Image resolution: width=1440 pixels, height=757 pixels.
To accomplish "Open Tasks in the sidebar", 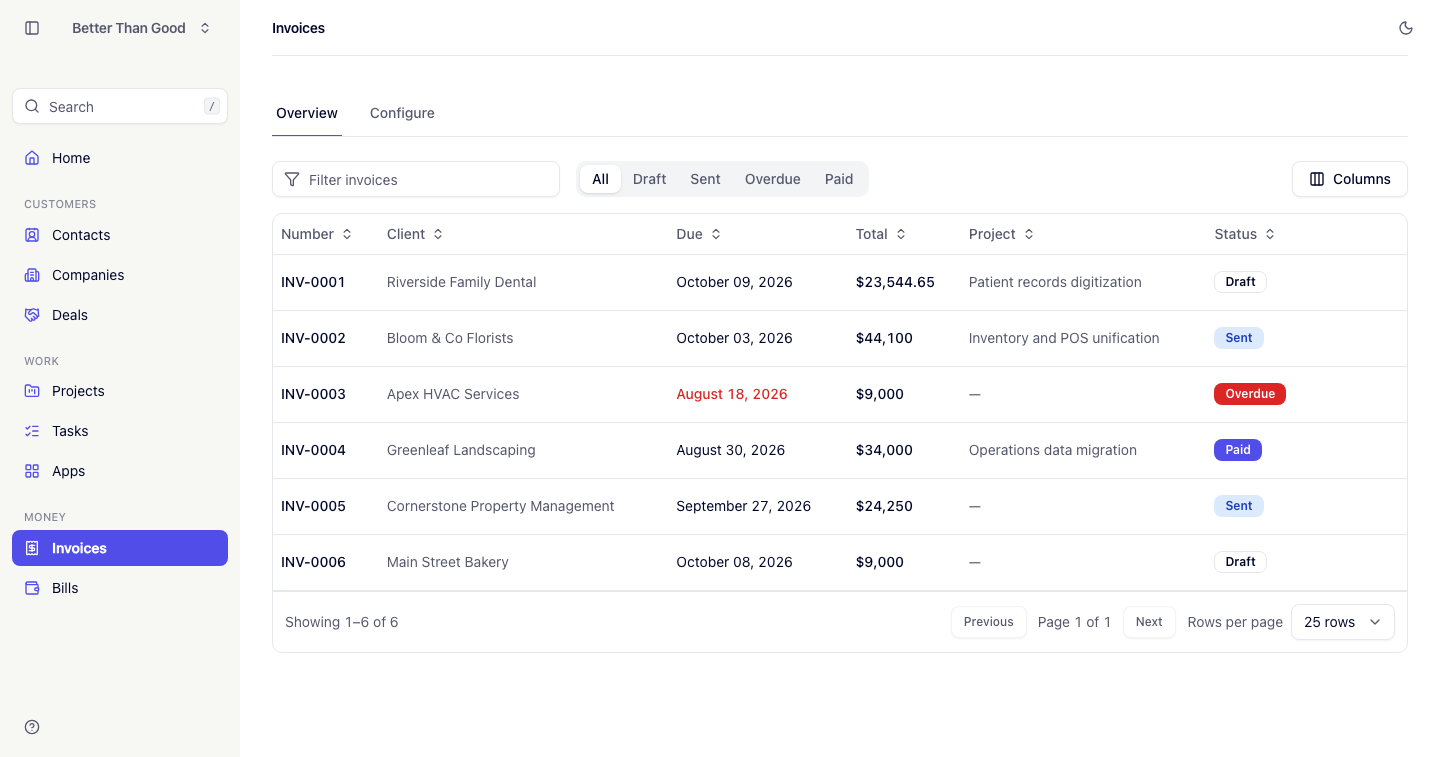I will (x=120, y=431).
